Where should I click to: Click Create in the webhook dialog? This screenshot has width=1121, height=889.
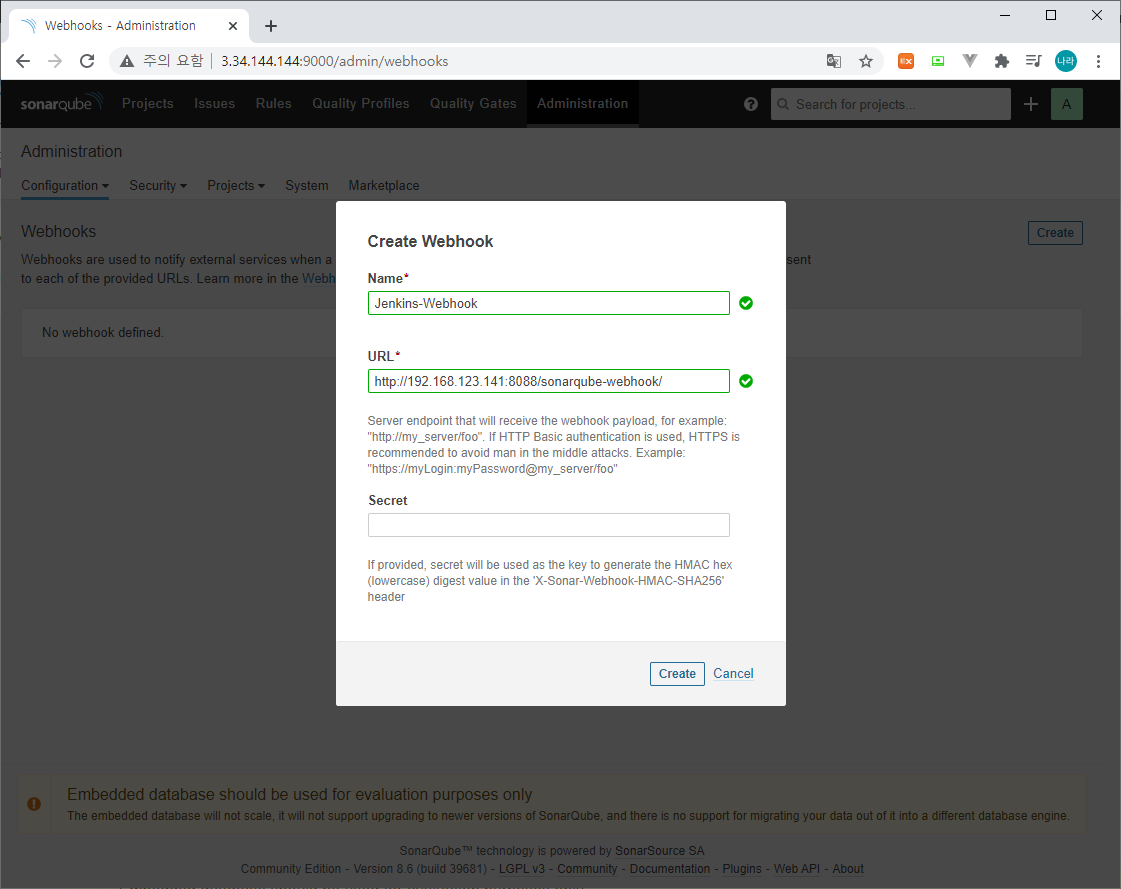click(677, 674)
